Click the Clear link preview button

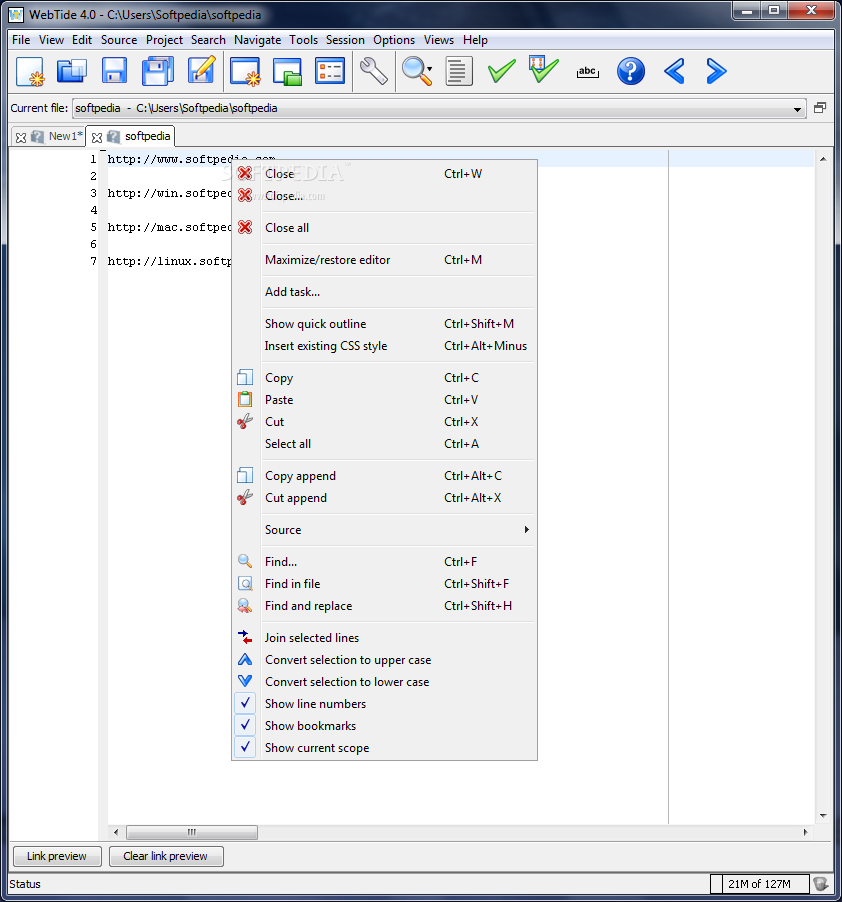click(x=166, y=856)
